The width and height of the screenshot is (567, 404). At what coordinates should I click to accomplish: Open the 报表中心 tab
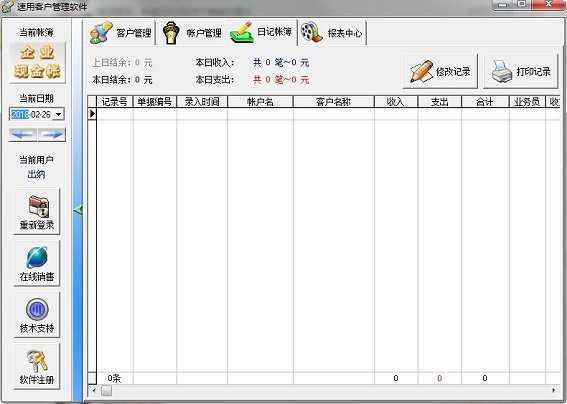point(333,33)
